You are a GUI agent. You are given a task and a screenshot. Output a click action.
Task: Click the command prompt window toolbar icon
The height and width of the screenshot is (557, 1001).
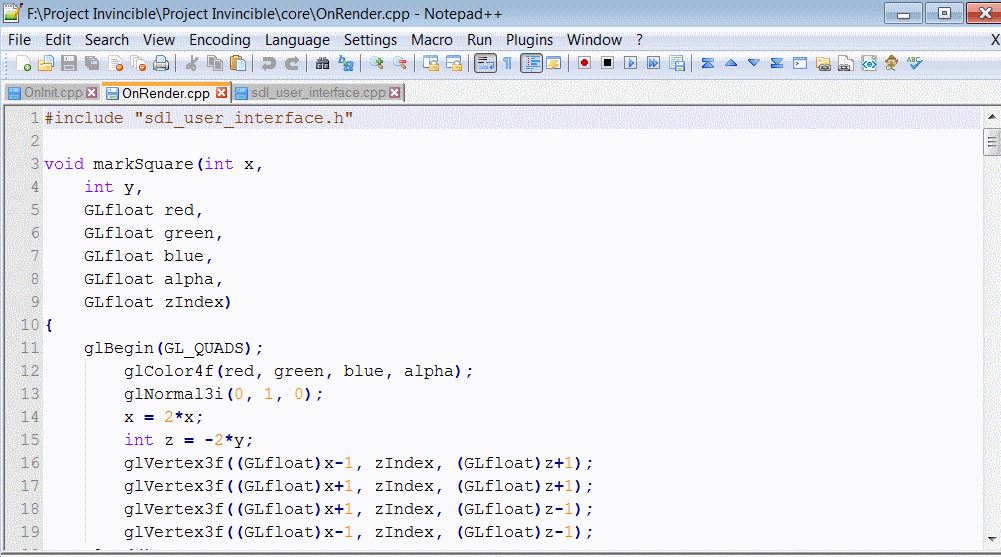[800, 63]
